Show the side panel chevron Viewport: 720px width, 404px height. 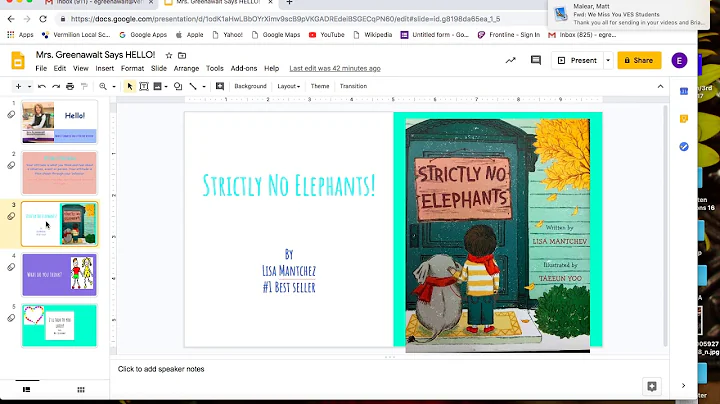[683, 386]
